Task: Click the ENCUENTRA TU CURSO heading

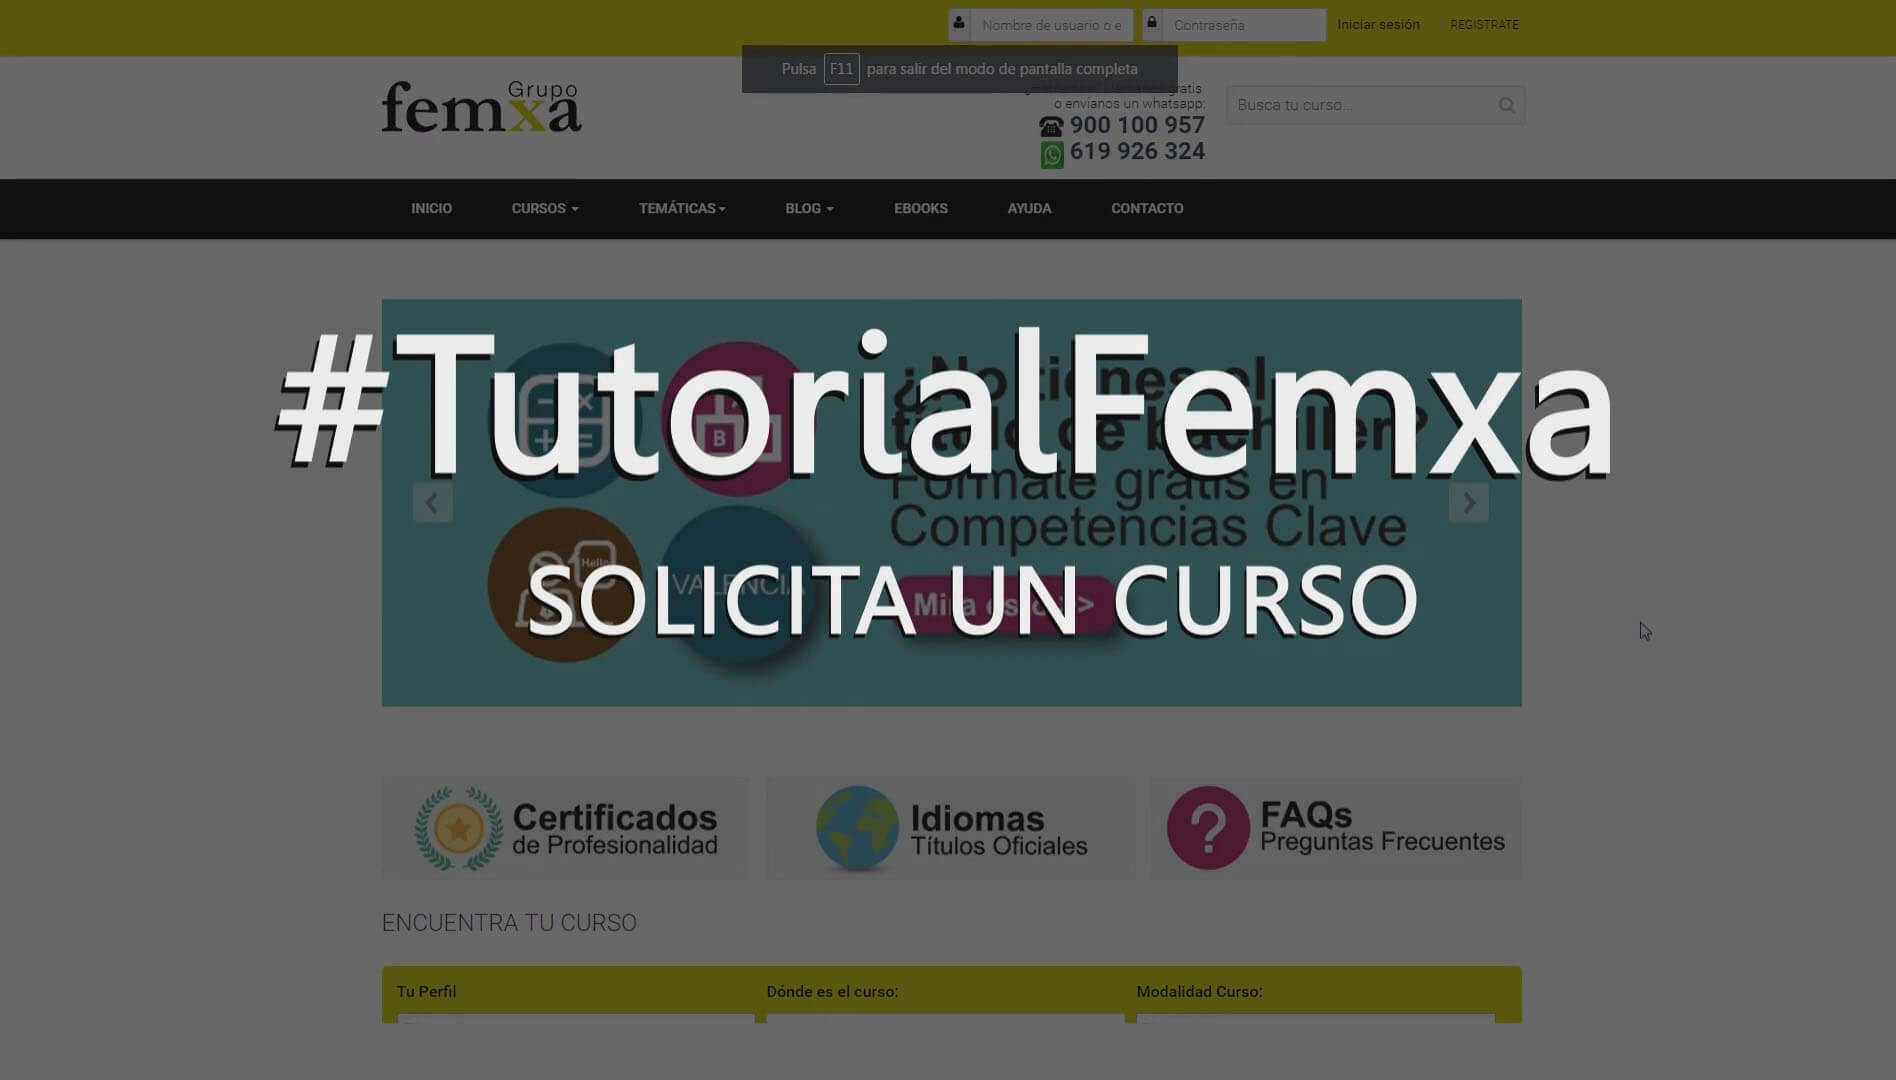Action: click(509, 922)
